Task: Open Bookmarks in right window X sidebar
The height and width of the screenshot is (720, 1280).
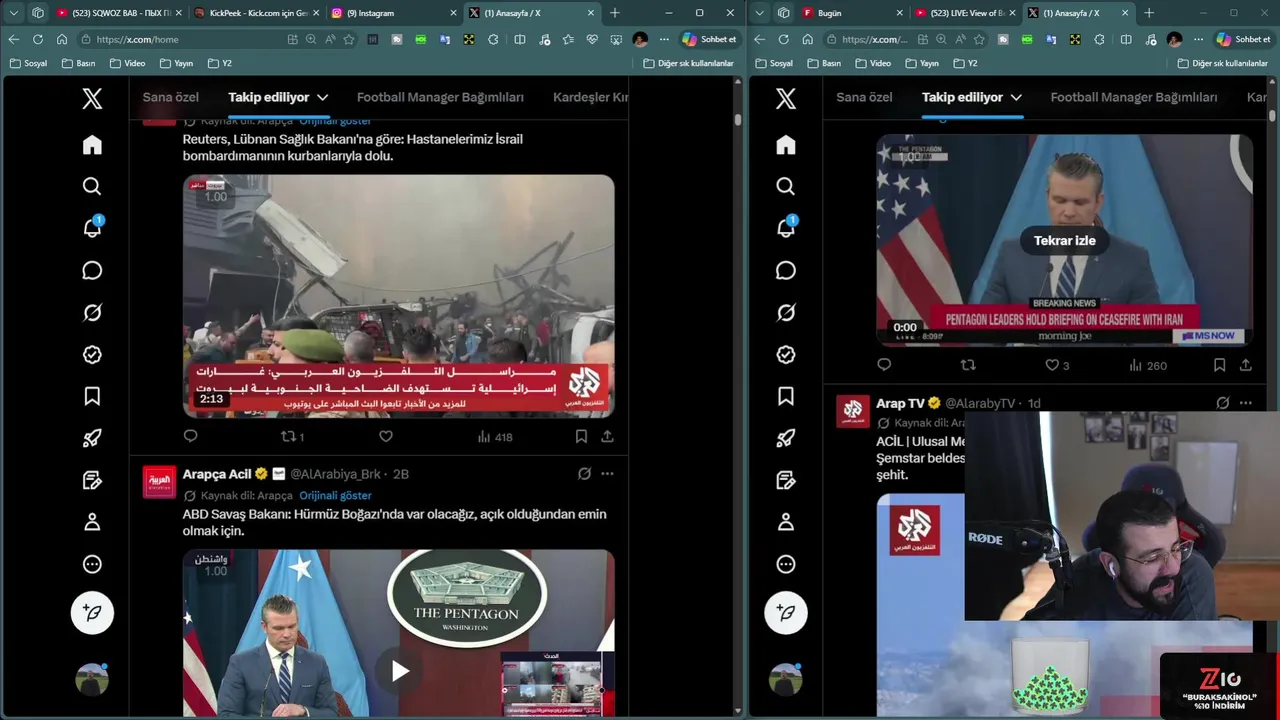Action: pos(786,397)
